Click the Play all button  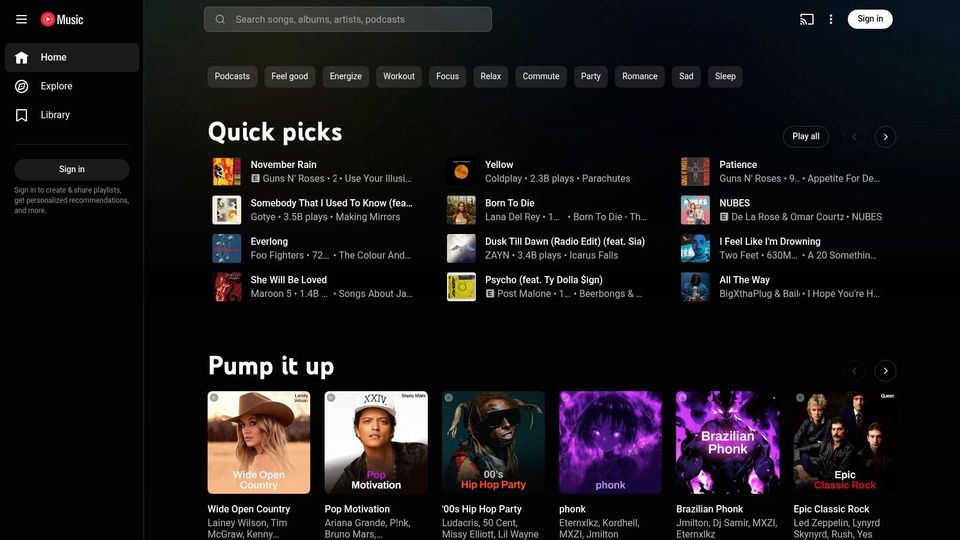(806, 137)
